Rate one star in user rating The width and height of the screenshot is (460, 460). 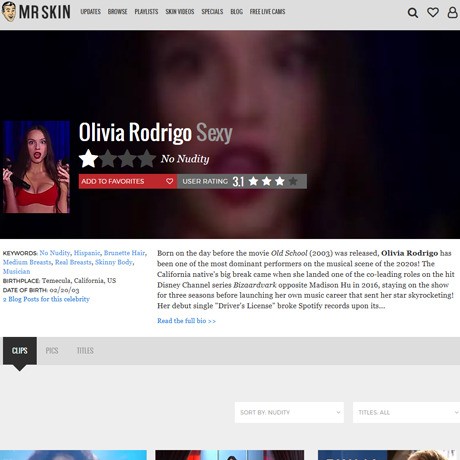pos(253,181)
